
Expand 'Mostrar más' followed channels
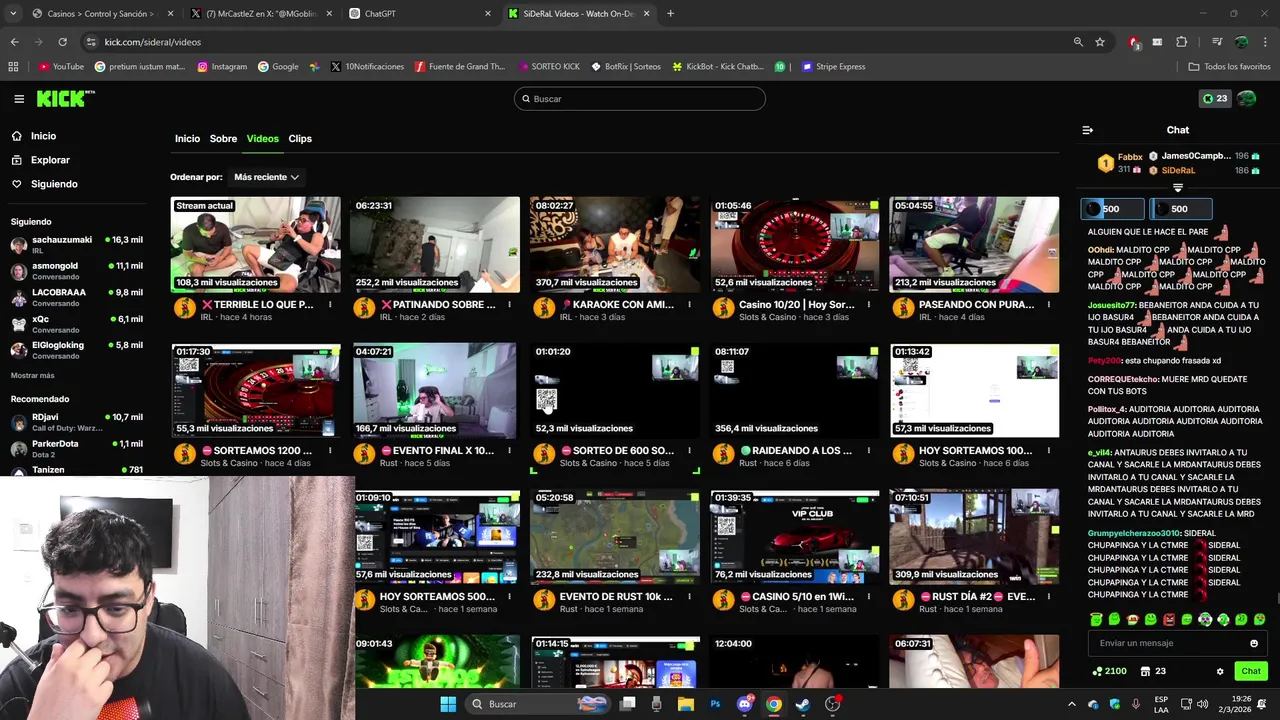[33, 375]
